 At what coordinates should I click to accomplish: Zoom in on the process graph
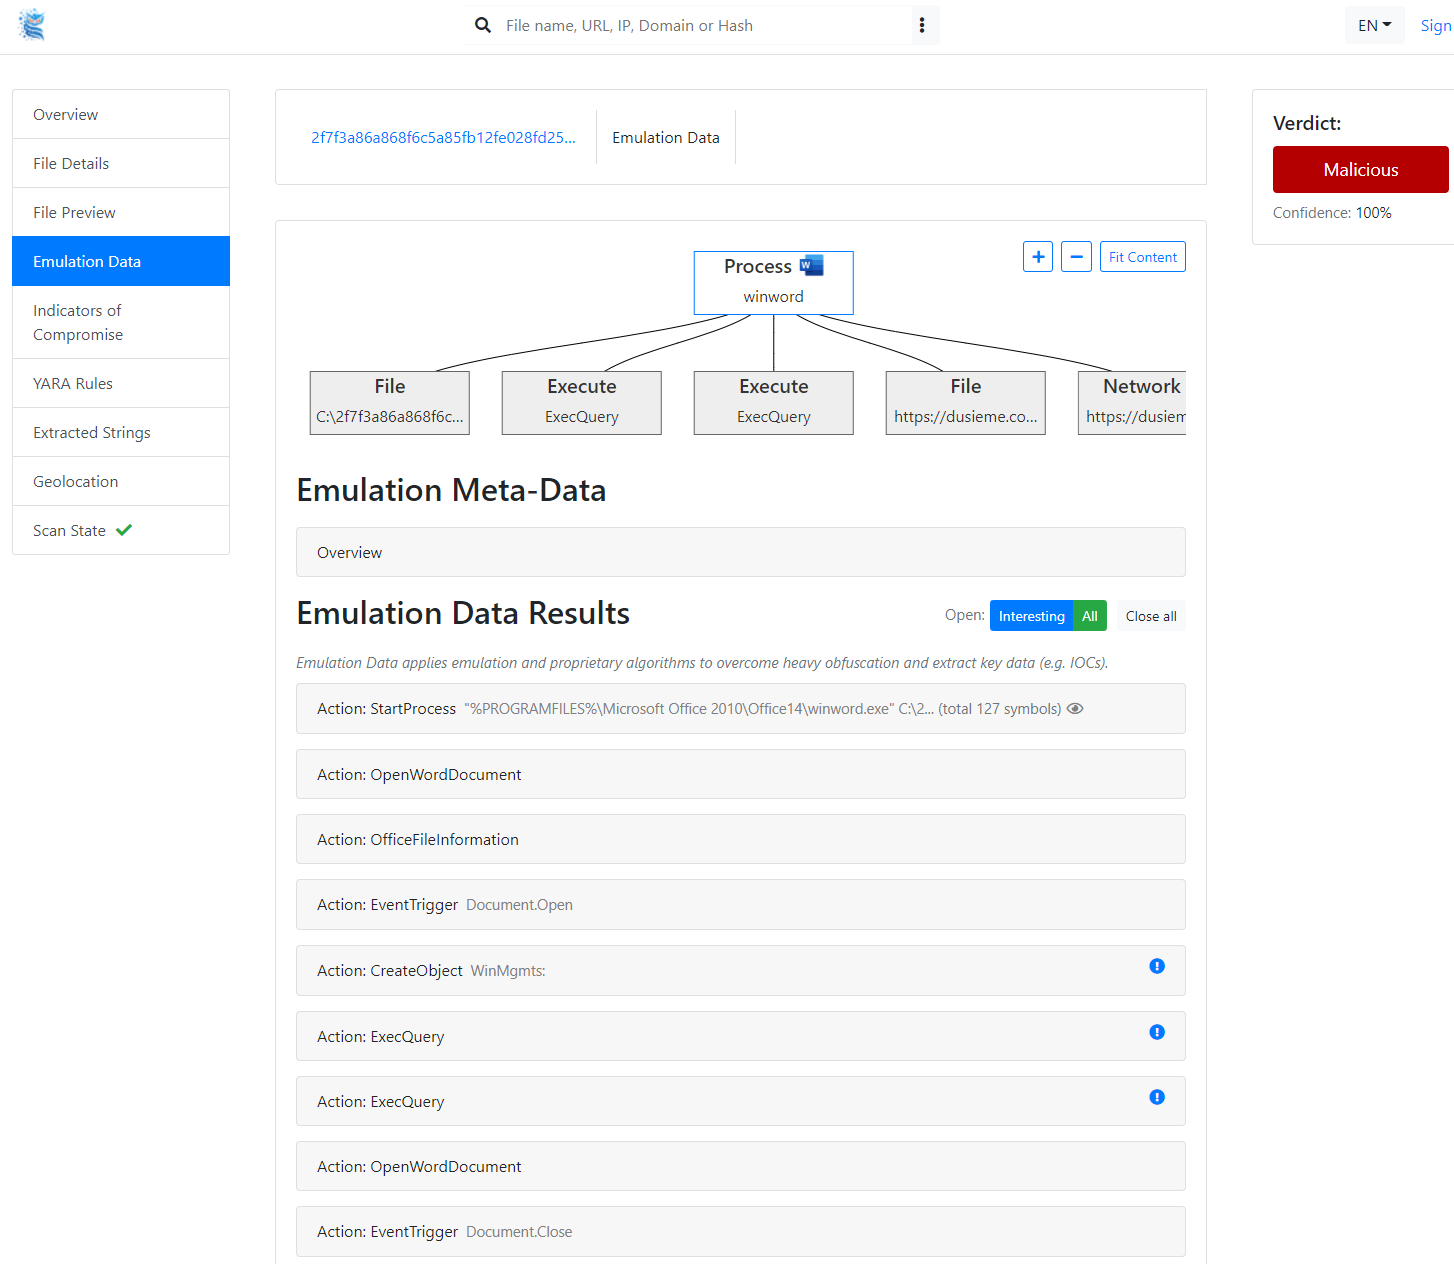tap(1037, 257)
